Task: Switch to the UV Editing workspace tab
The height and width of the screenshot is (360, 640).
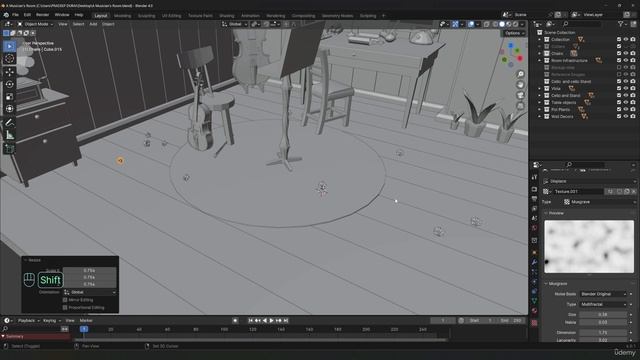Action: click(171, 16)
